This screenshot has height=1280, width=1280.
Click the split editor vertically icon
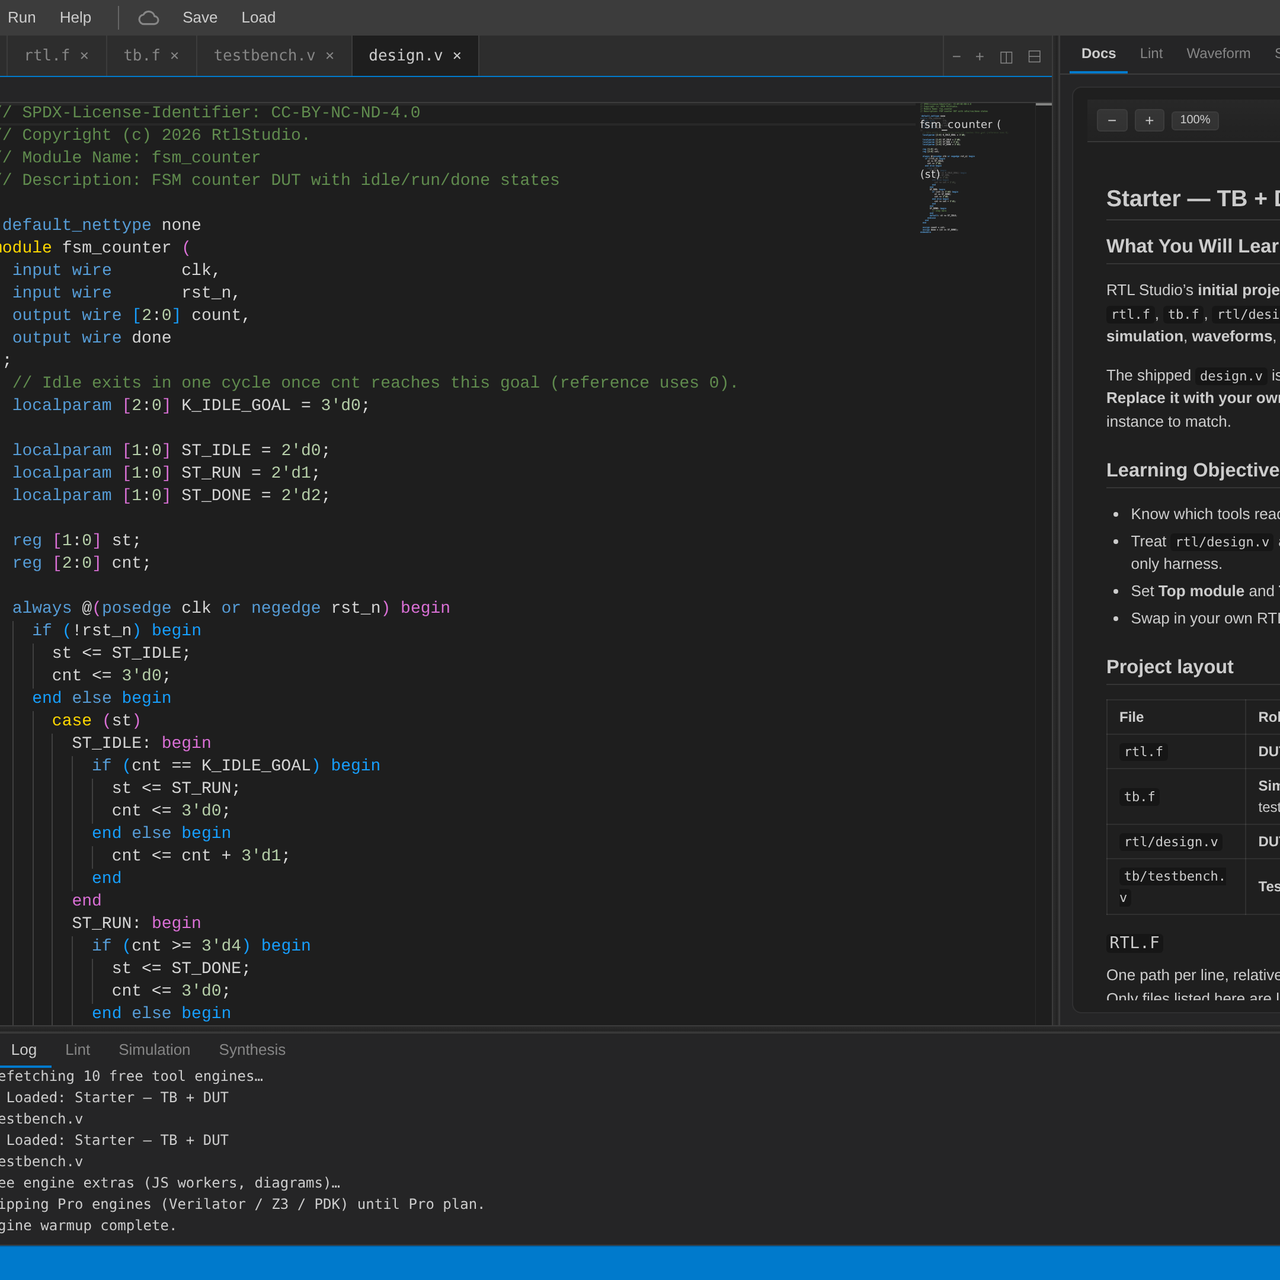pos(1006,57)
